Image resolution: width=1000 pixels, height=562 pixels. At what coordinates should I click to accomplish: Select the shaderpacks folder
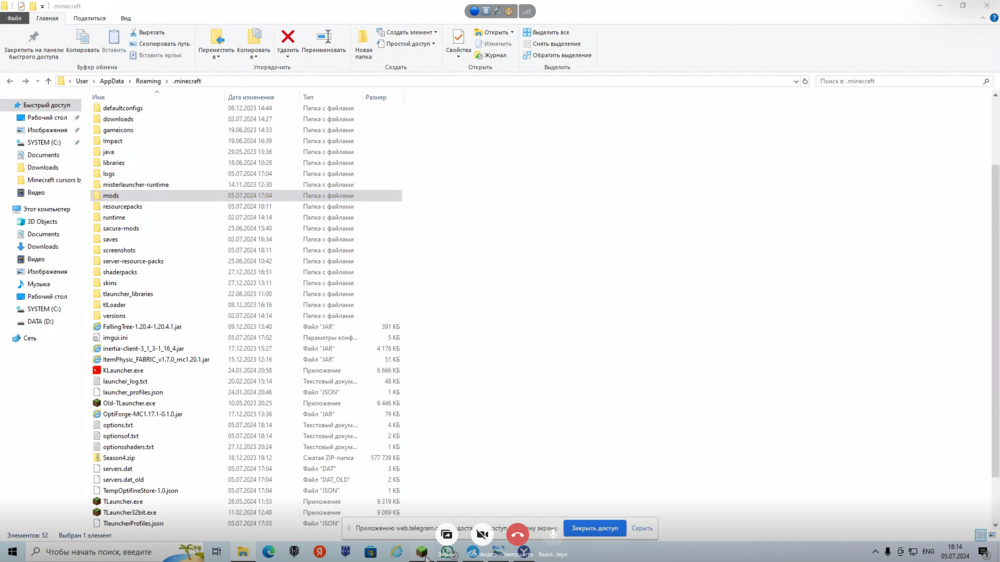[120, 272]
